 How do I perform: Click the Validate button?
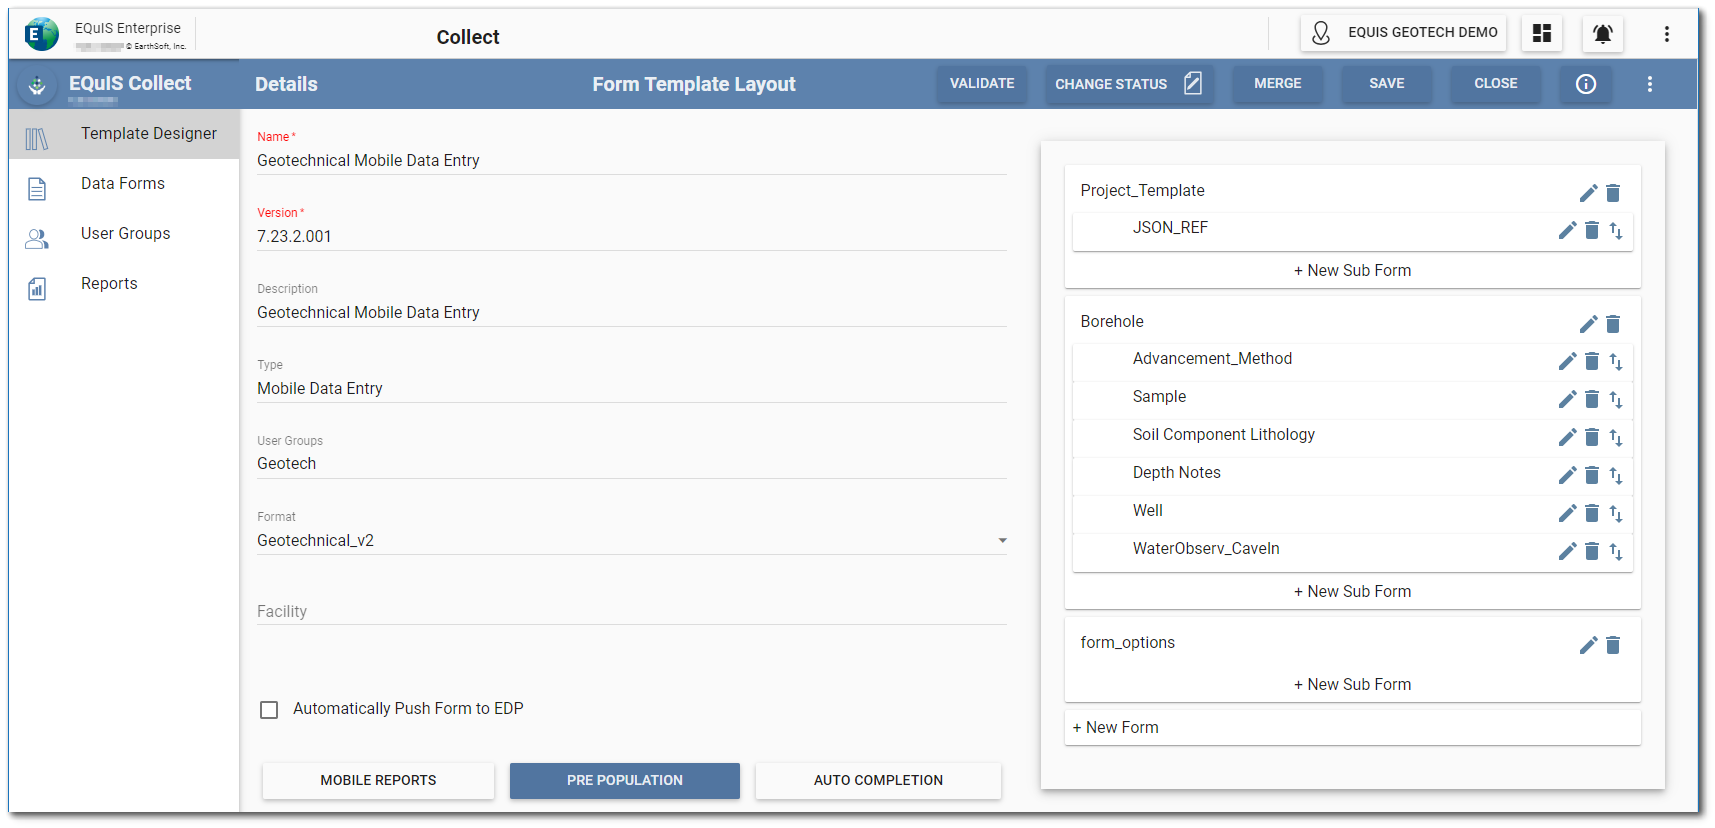point(981,84)
